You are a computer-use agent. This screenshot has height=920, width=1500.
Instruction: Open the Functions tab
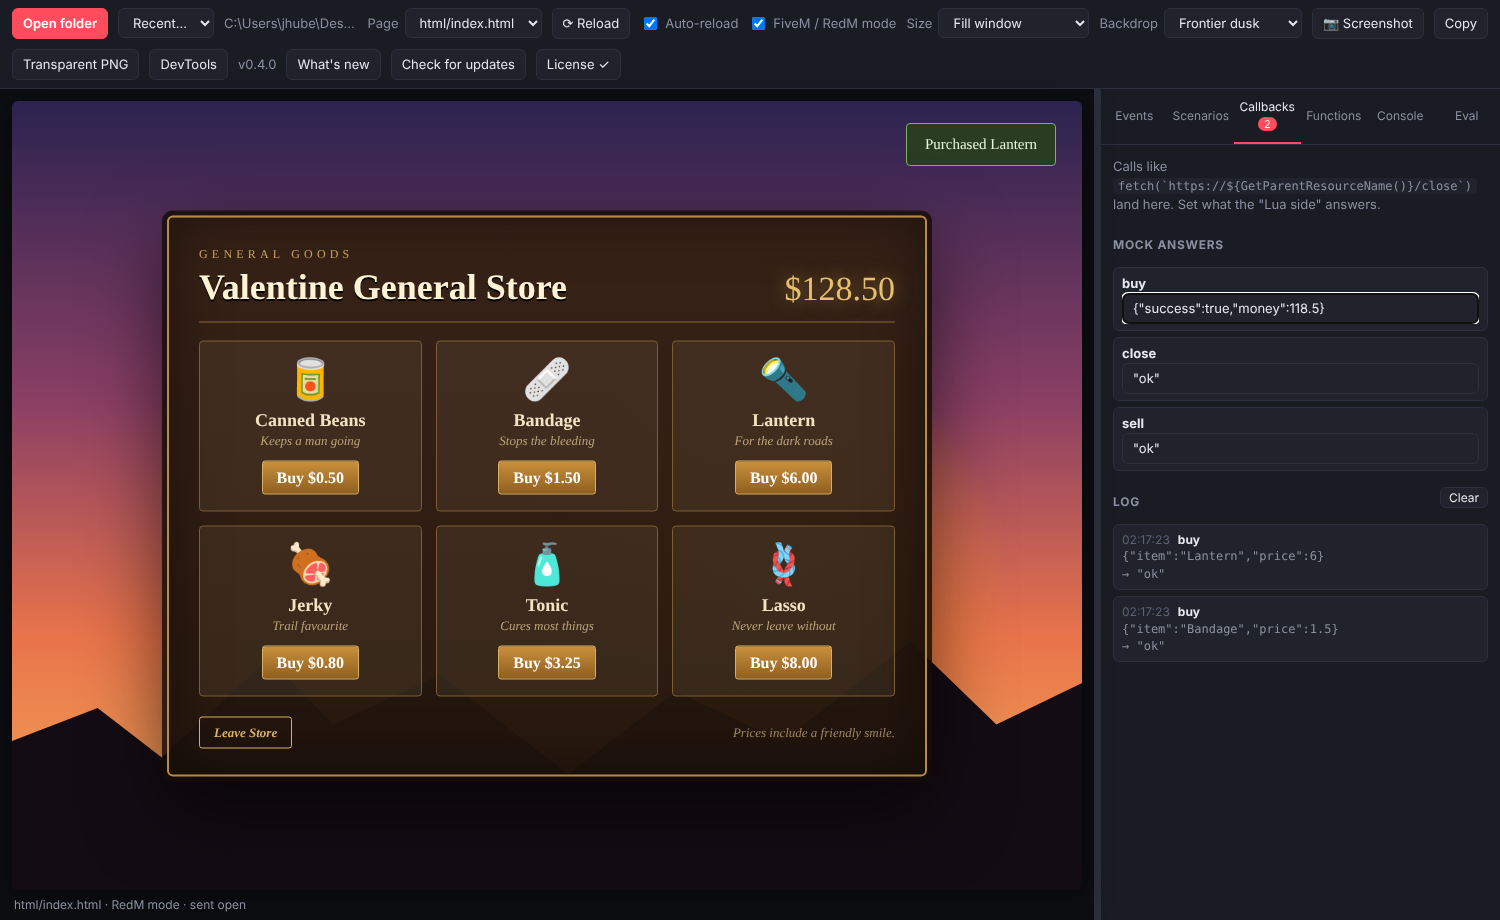point(1333,116)
